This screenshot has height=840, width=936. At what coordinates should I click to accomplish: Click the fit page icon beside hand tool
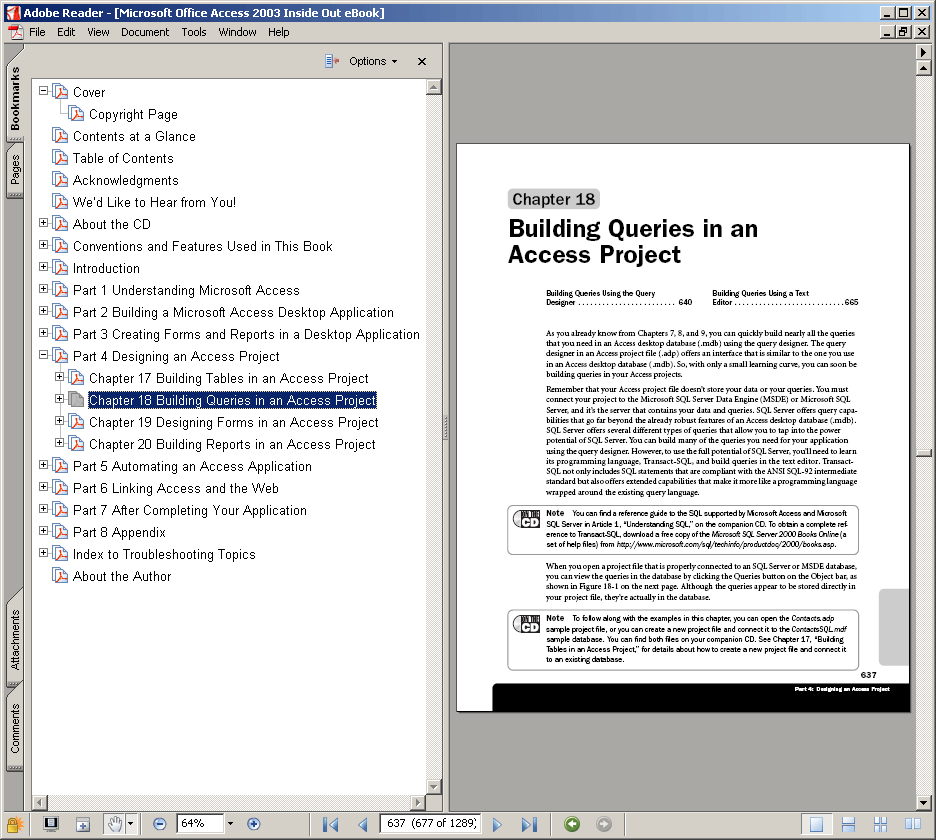point(83,824)
